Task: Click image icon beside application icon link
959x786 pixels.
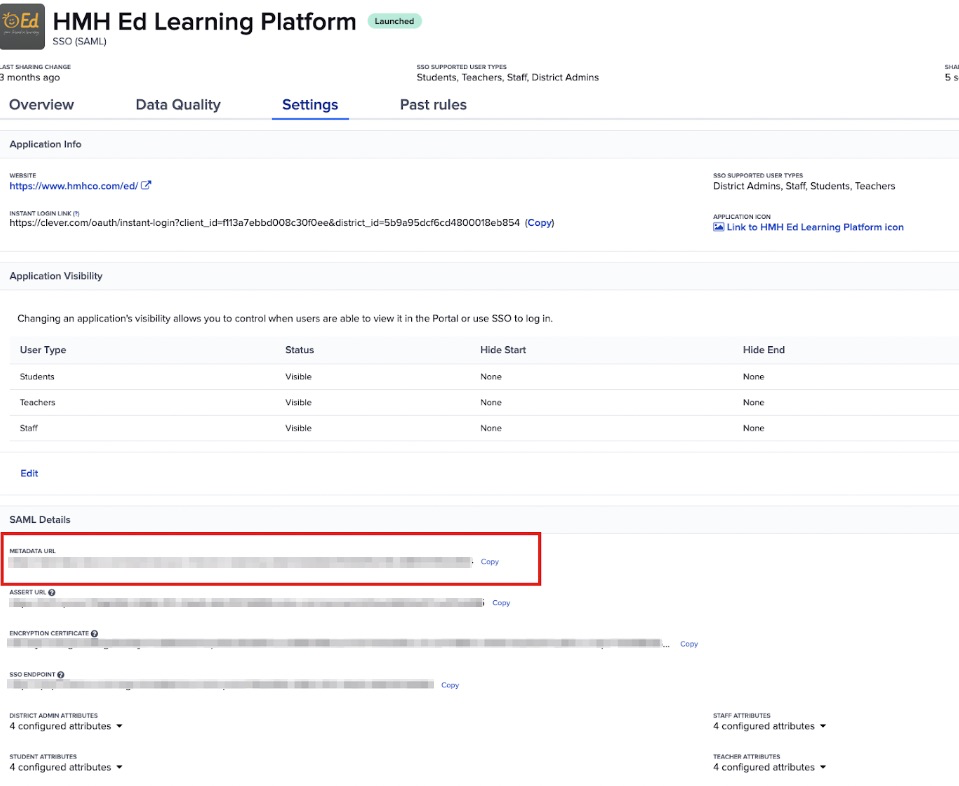Action: (x=718, y=227)
